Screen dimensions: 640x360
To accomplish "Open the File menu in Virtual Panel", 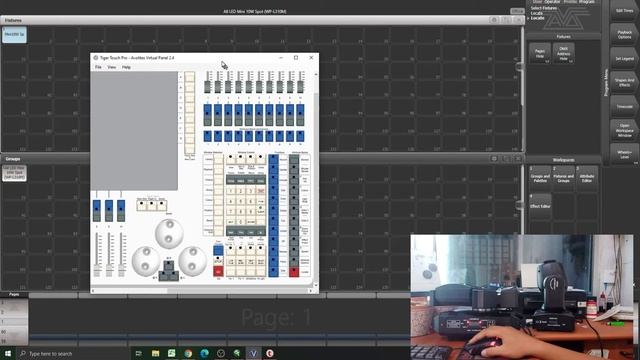I will [x=98, y=67].
